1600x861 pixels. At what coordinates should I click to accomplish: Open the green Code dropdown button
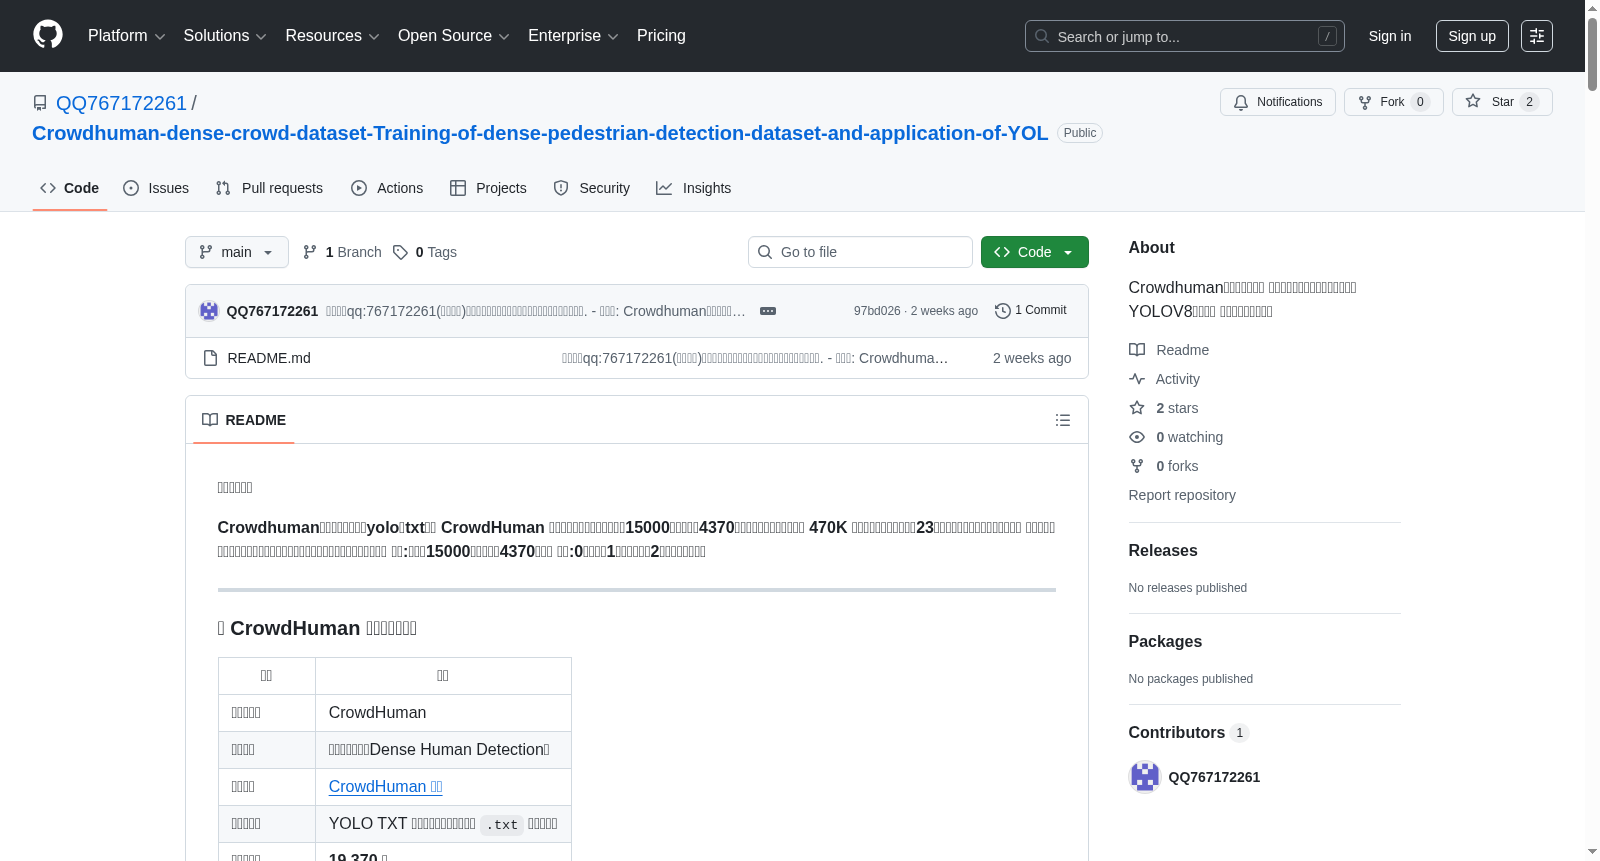(x=1035, y=252)
